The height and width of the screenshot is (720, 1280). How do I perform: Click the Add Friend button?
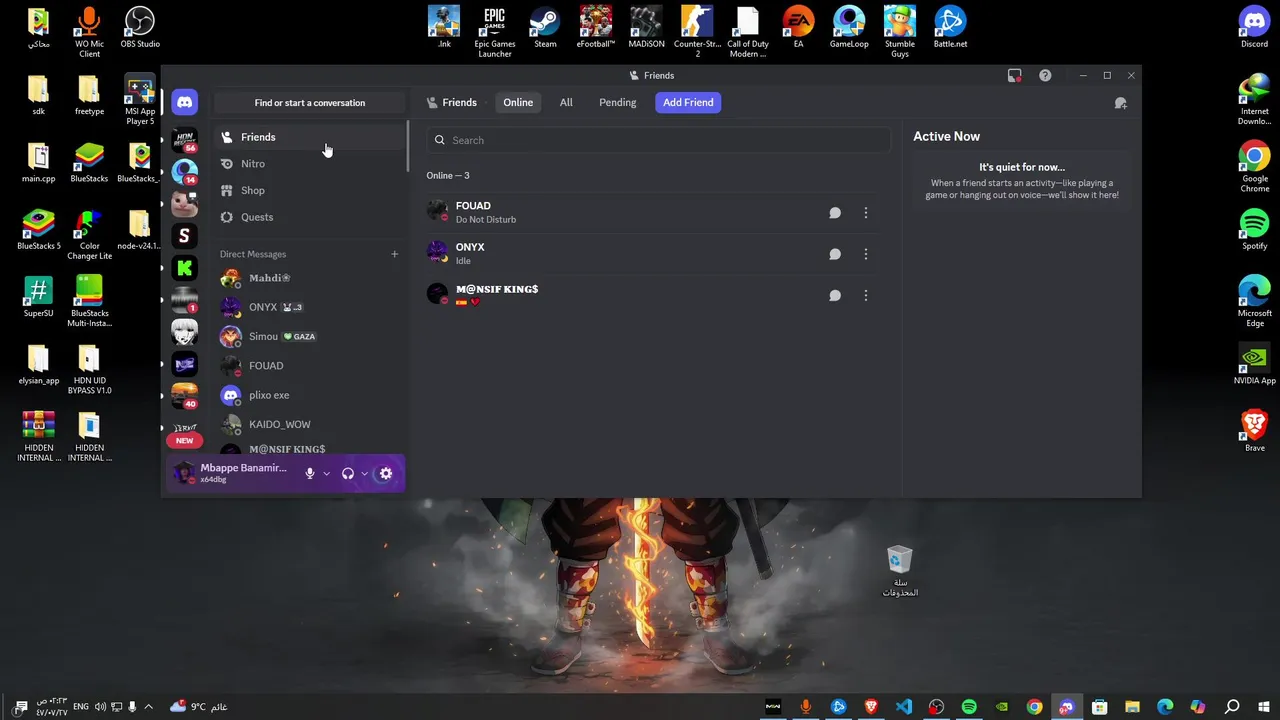(688, 102)
